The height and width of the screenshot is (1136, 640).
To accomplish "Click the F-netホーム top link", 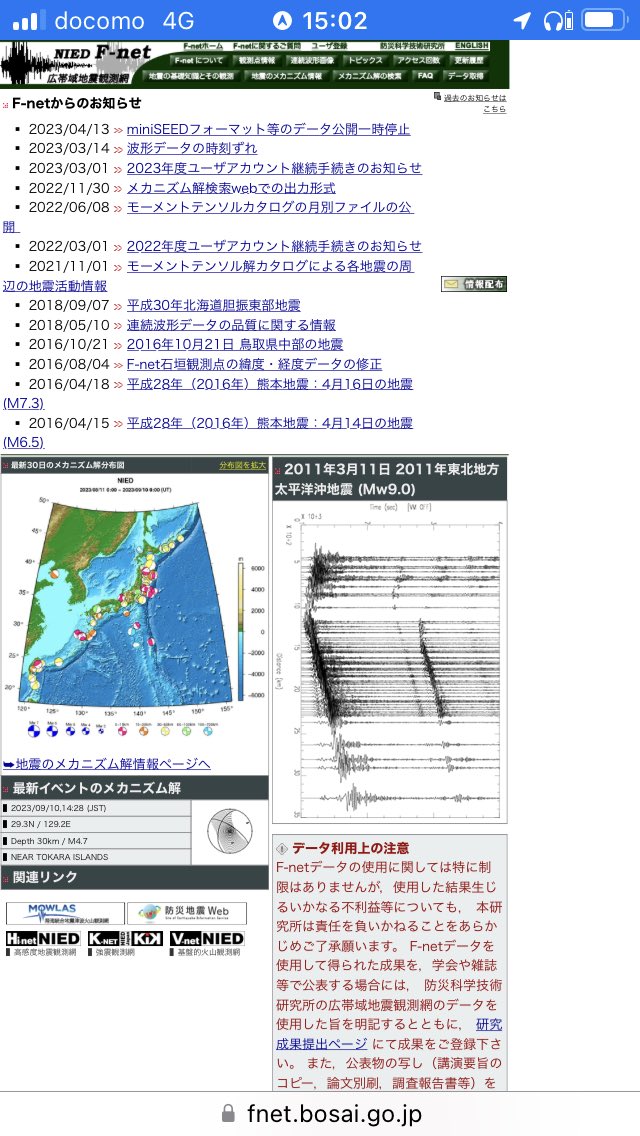I will (204, 46).
